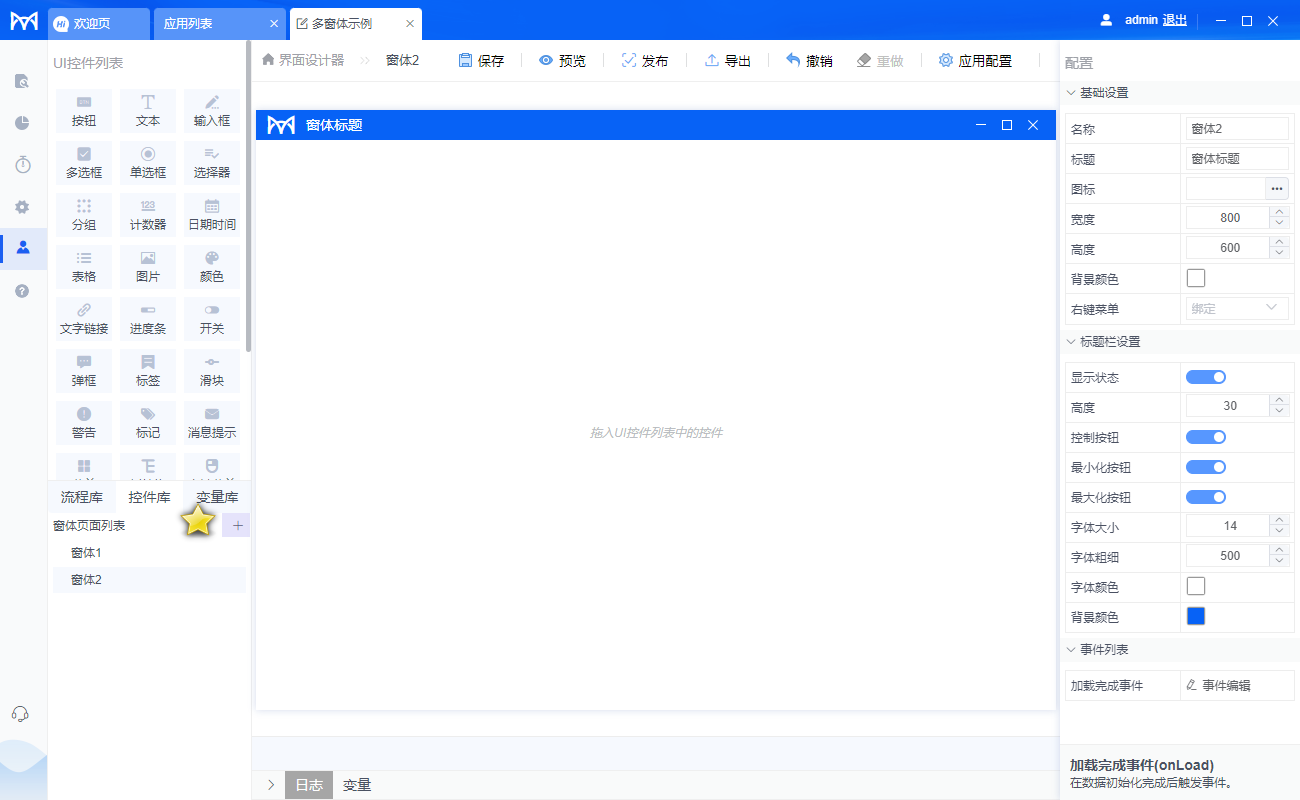Click 导出 export button
The width and height of the screenshot is (1300, 800).
727,60
